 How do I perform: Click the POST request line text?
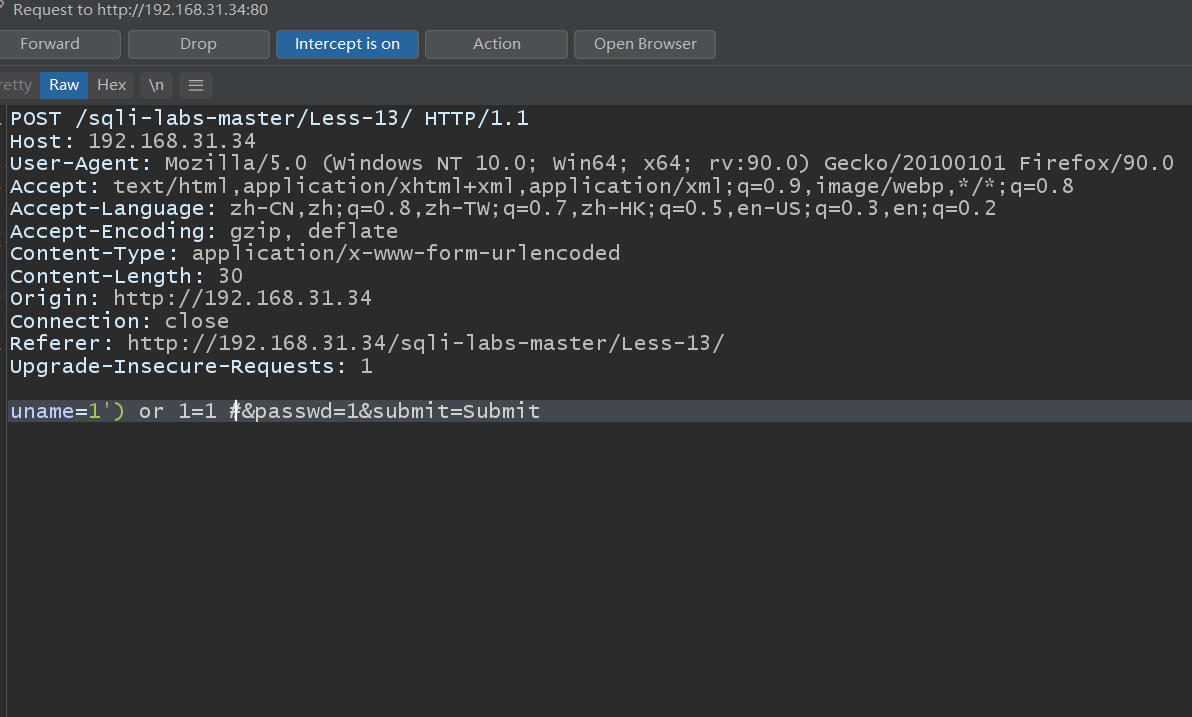click(269, 119)
